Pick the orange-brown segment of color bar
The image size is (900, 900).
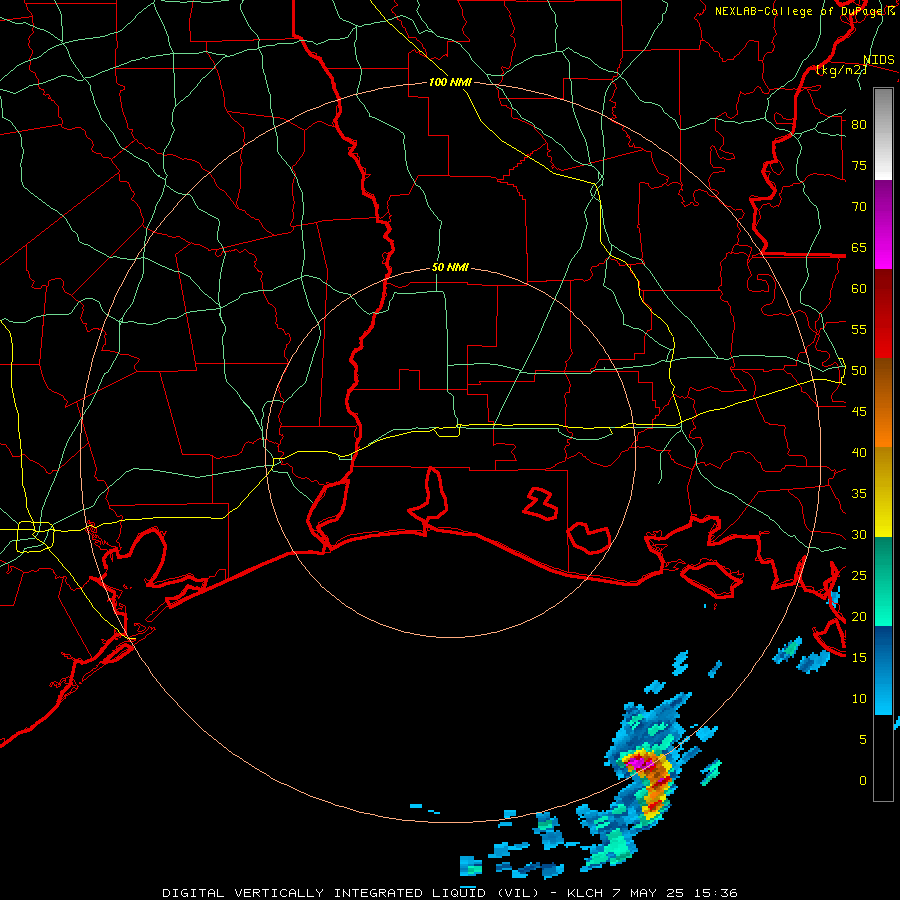tap(883, 403)
